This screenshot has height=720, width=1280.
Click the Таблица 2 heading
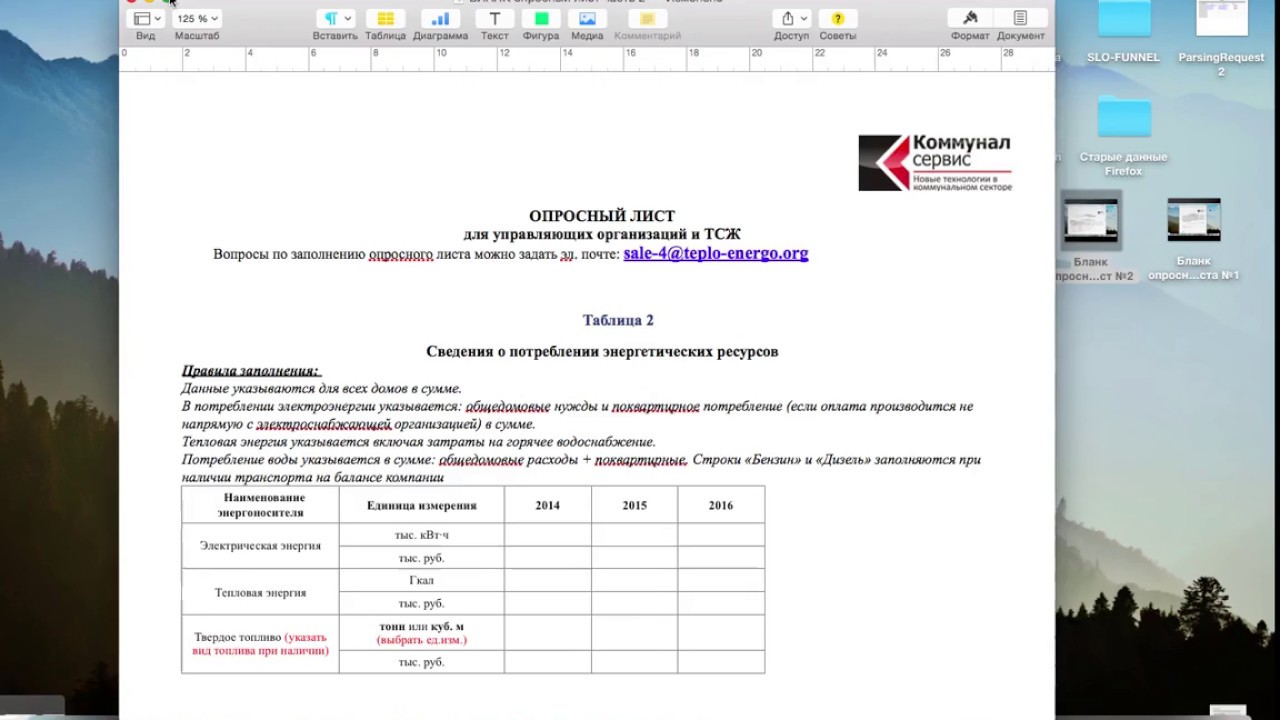point(618,320)
